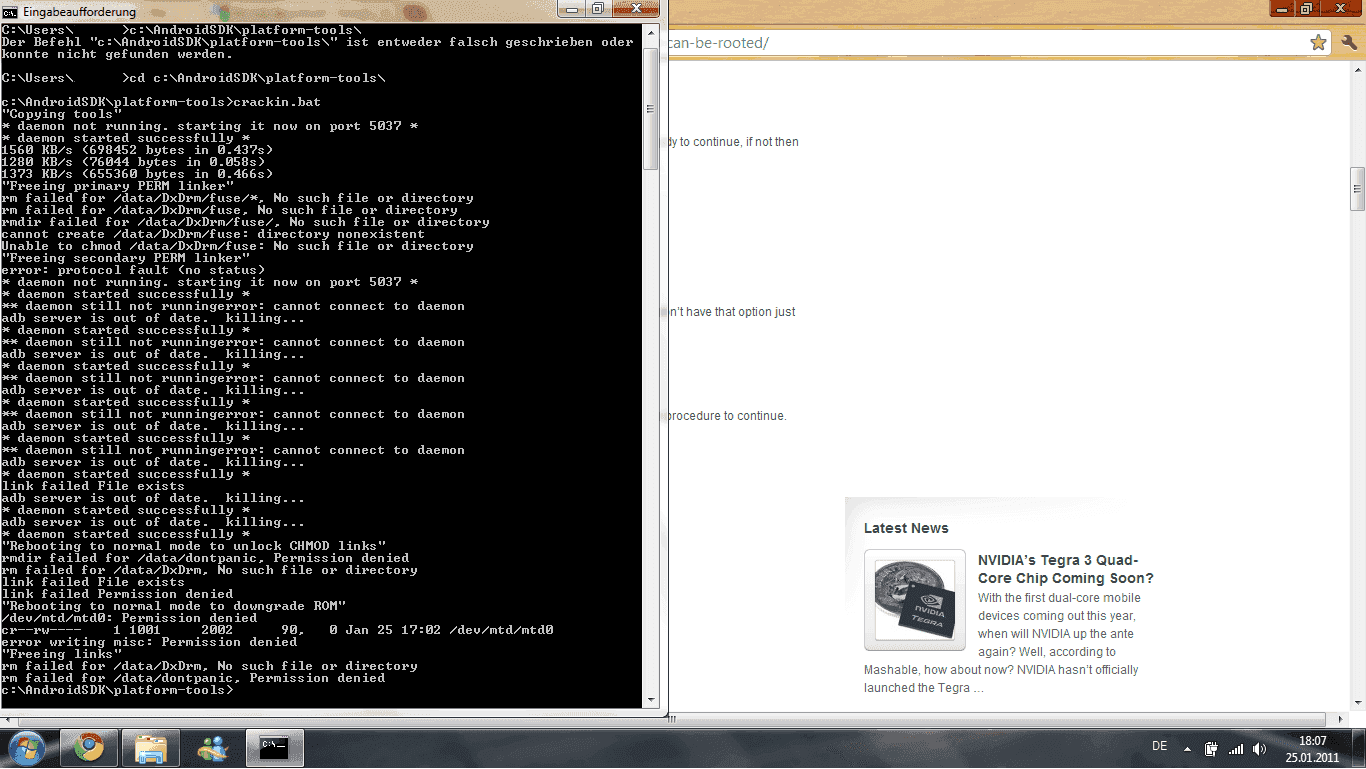The width and height of the screenshot is (1366, 769).
Task: Minimize the Chrome browser window
Action: tap(1282, 8)
